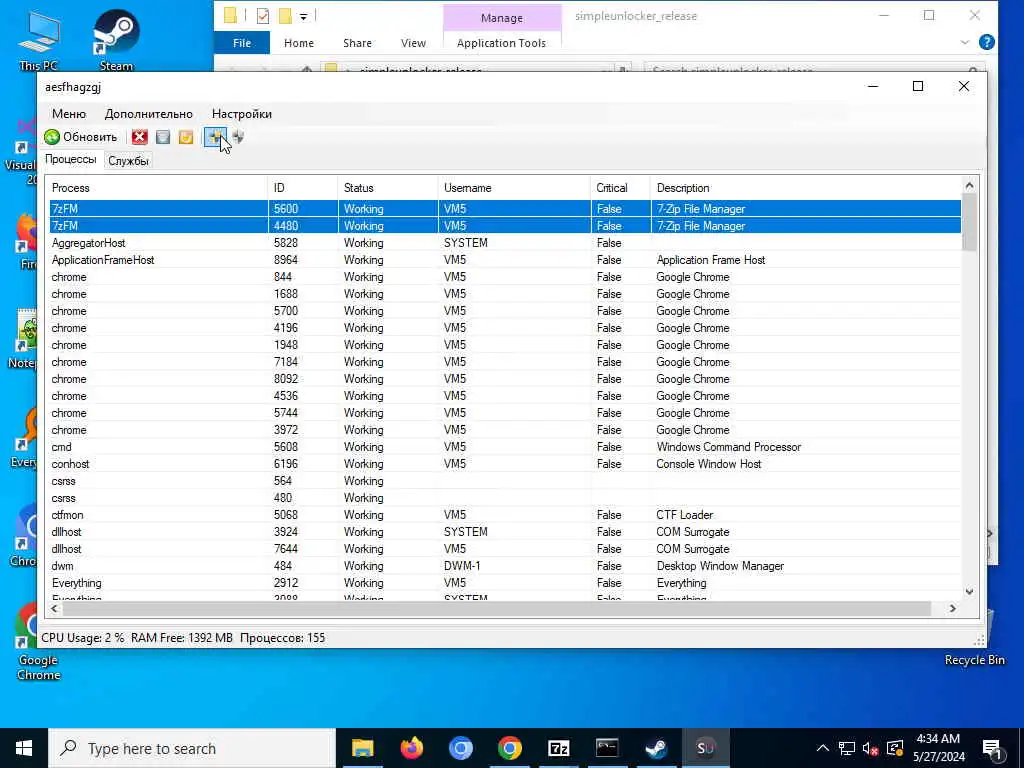Click the process list scroll-down arrow
1024x768 pixels.
(x=969, y=592)
